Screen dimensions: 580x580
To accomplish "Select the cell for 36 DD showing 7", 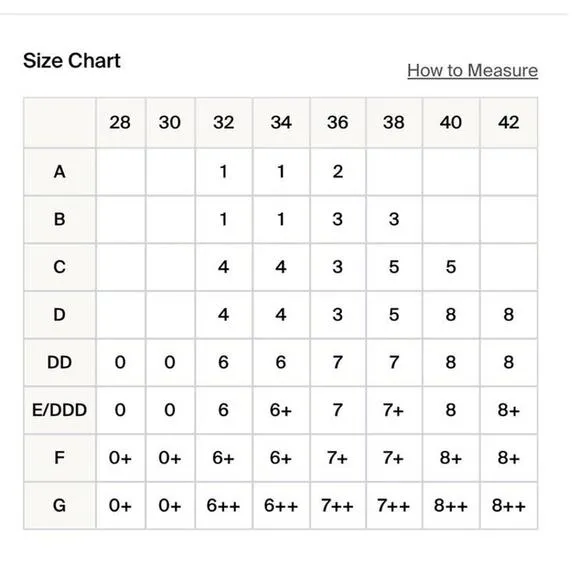I will (338, 362).
